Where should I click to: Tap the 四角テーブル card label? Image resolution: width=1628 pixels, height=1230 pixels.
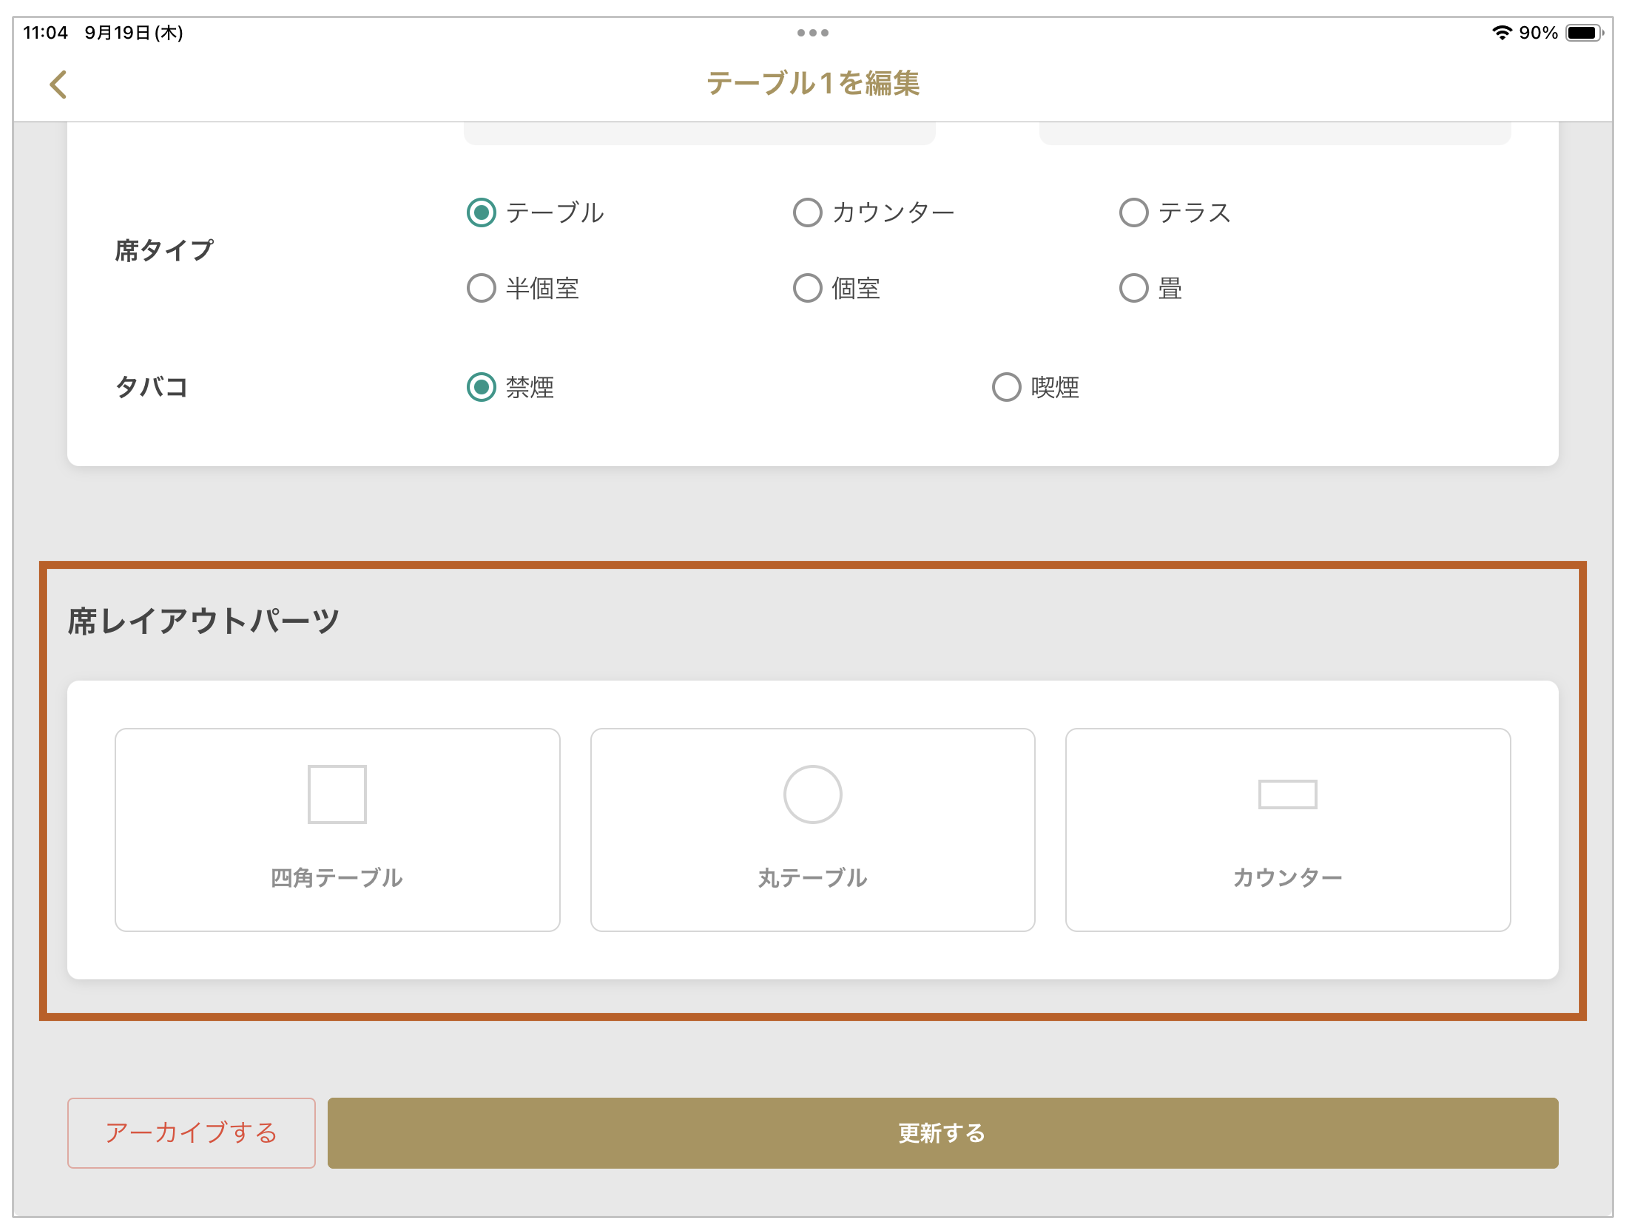pos(337,878)
